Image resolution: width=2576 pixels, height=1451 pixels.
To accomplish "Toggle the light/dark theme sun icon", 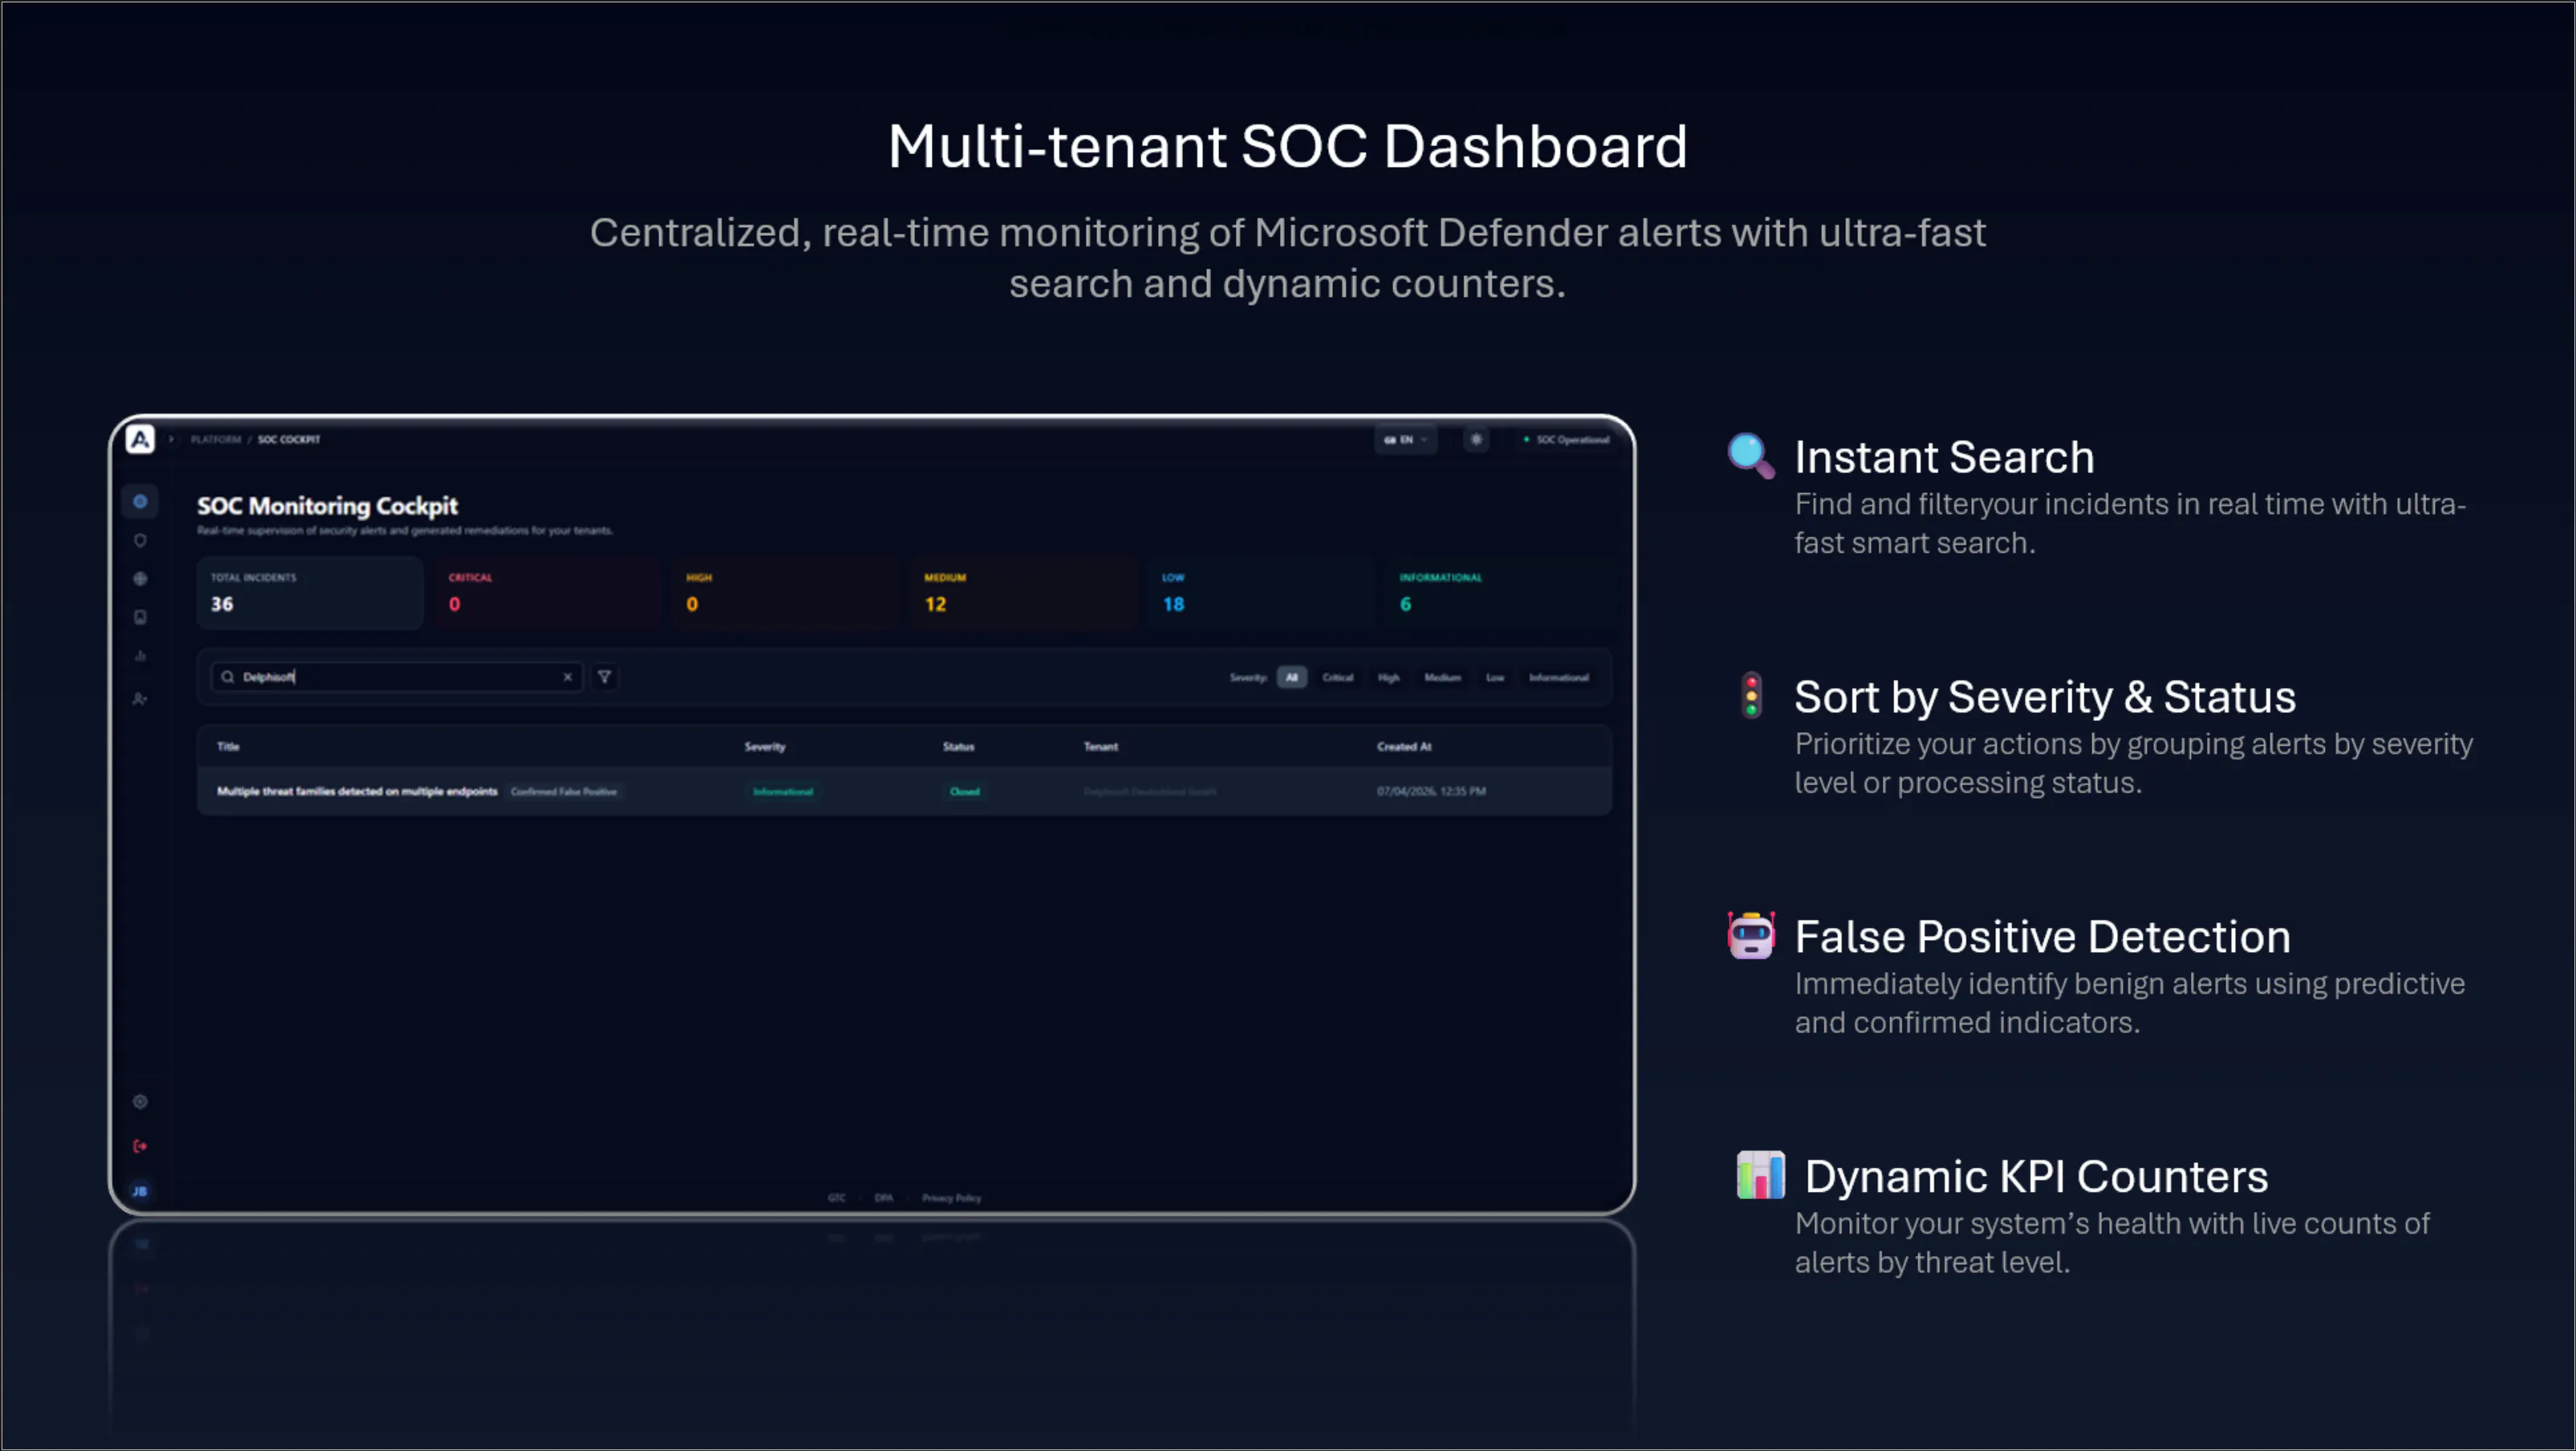I will pyautogui.click(x=1476, y=439).
